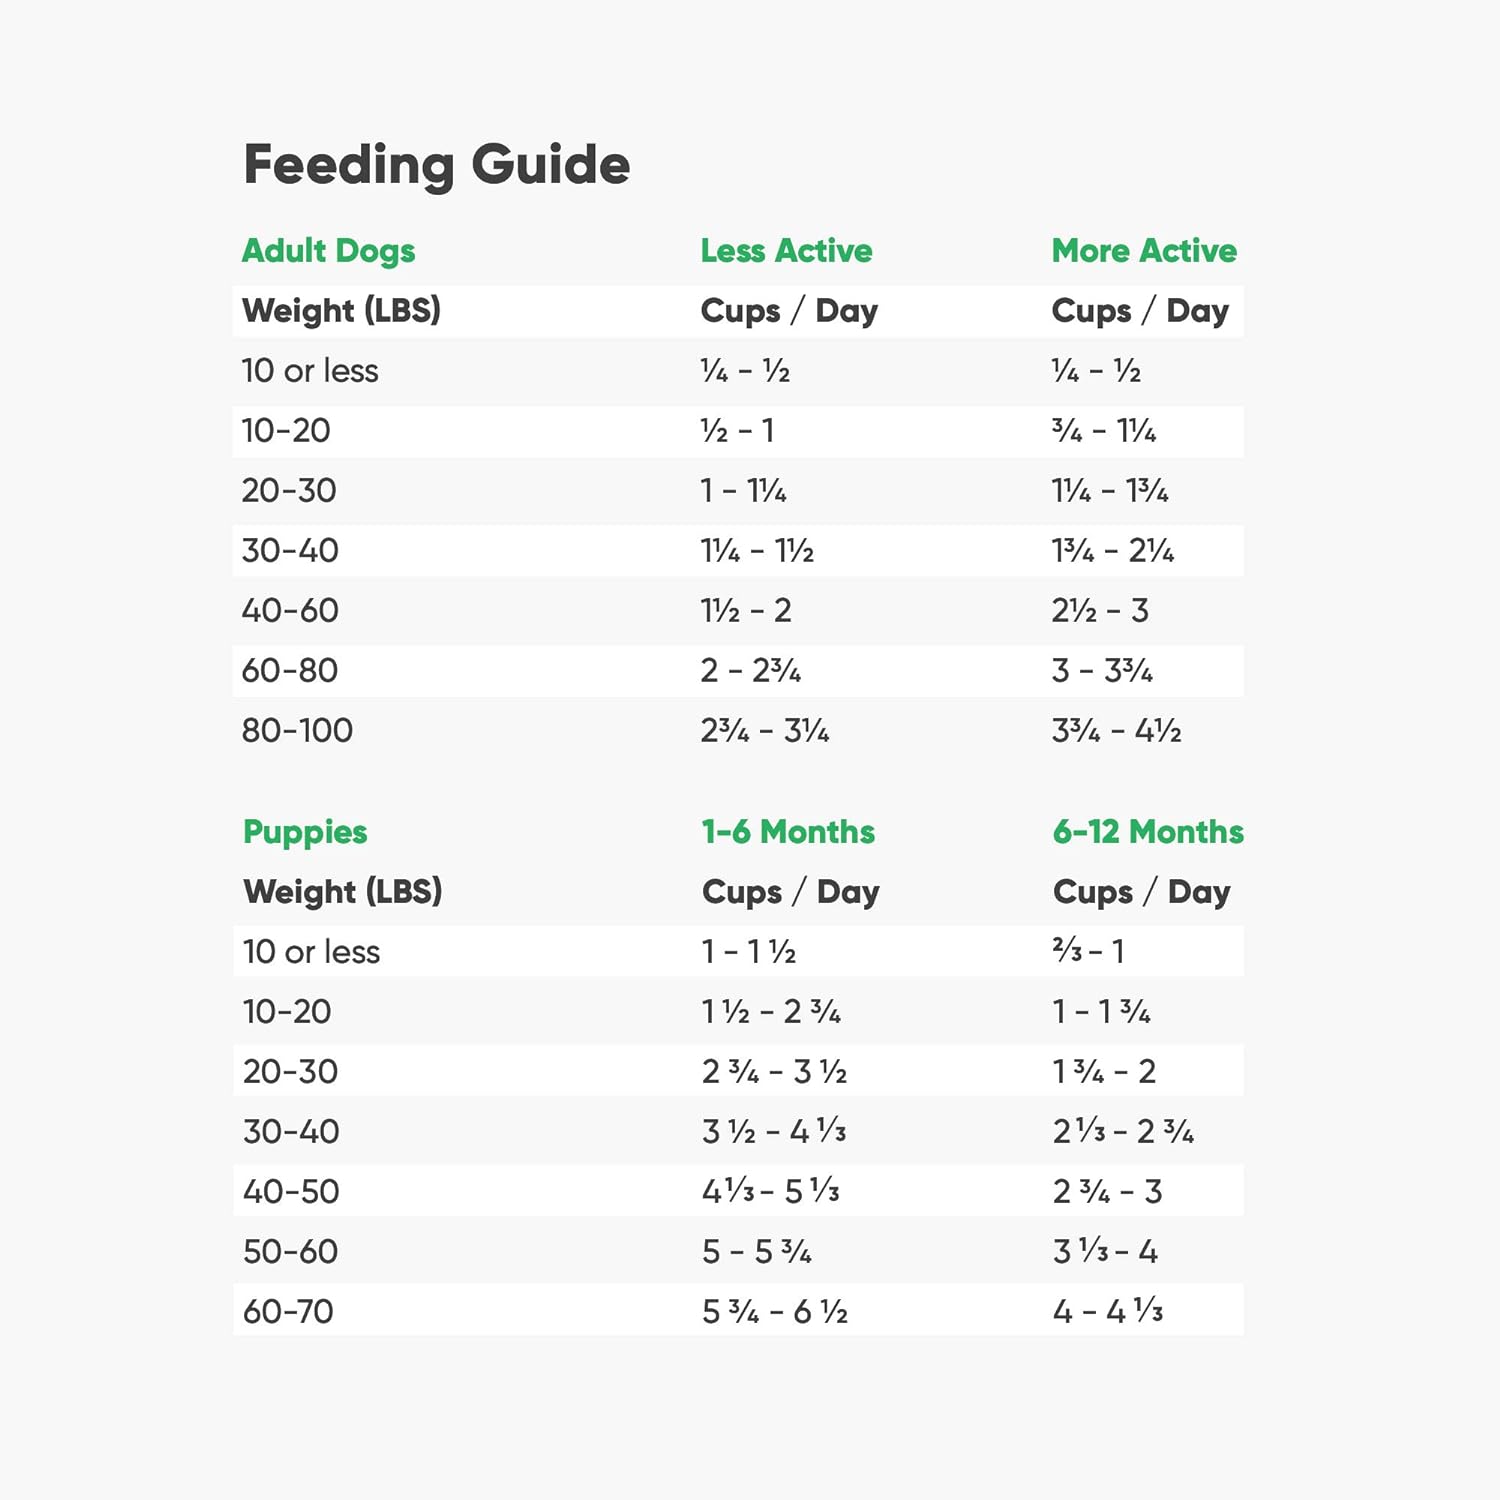The image size is (1500, 1500).
Task: Select the ⅔ – 1 cups value
Action: click(x=1088, y=951)
